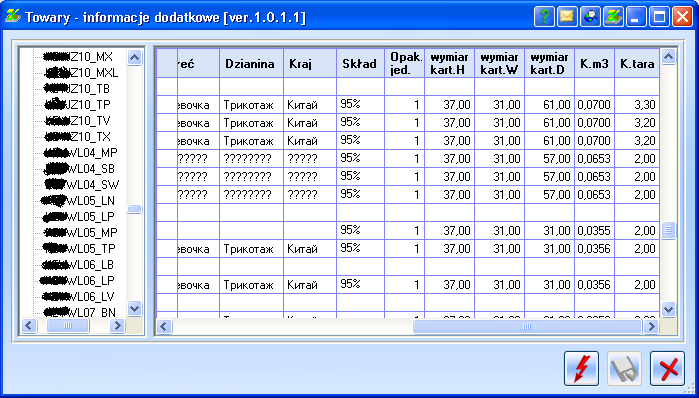
Task: Click the grayed floppy disk save icon
Action: pyautogui.click(x=625, y=368)
